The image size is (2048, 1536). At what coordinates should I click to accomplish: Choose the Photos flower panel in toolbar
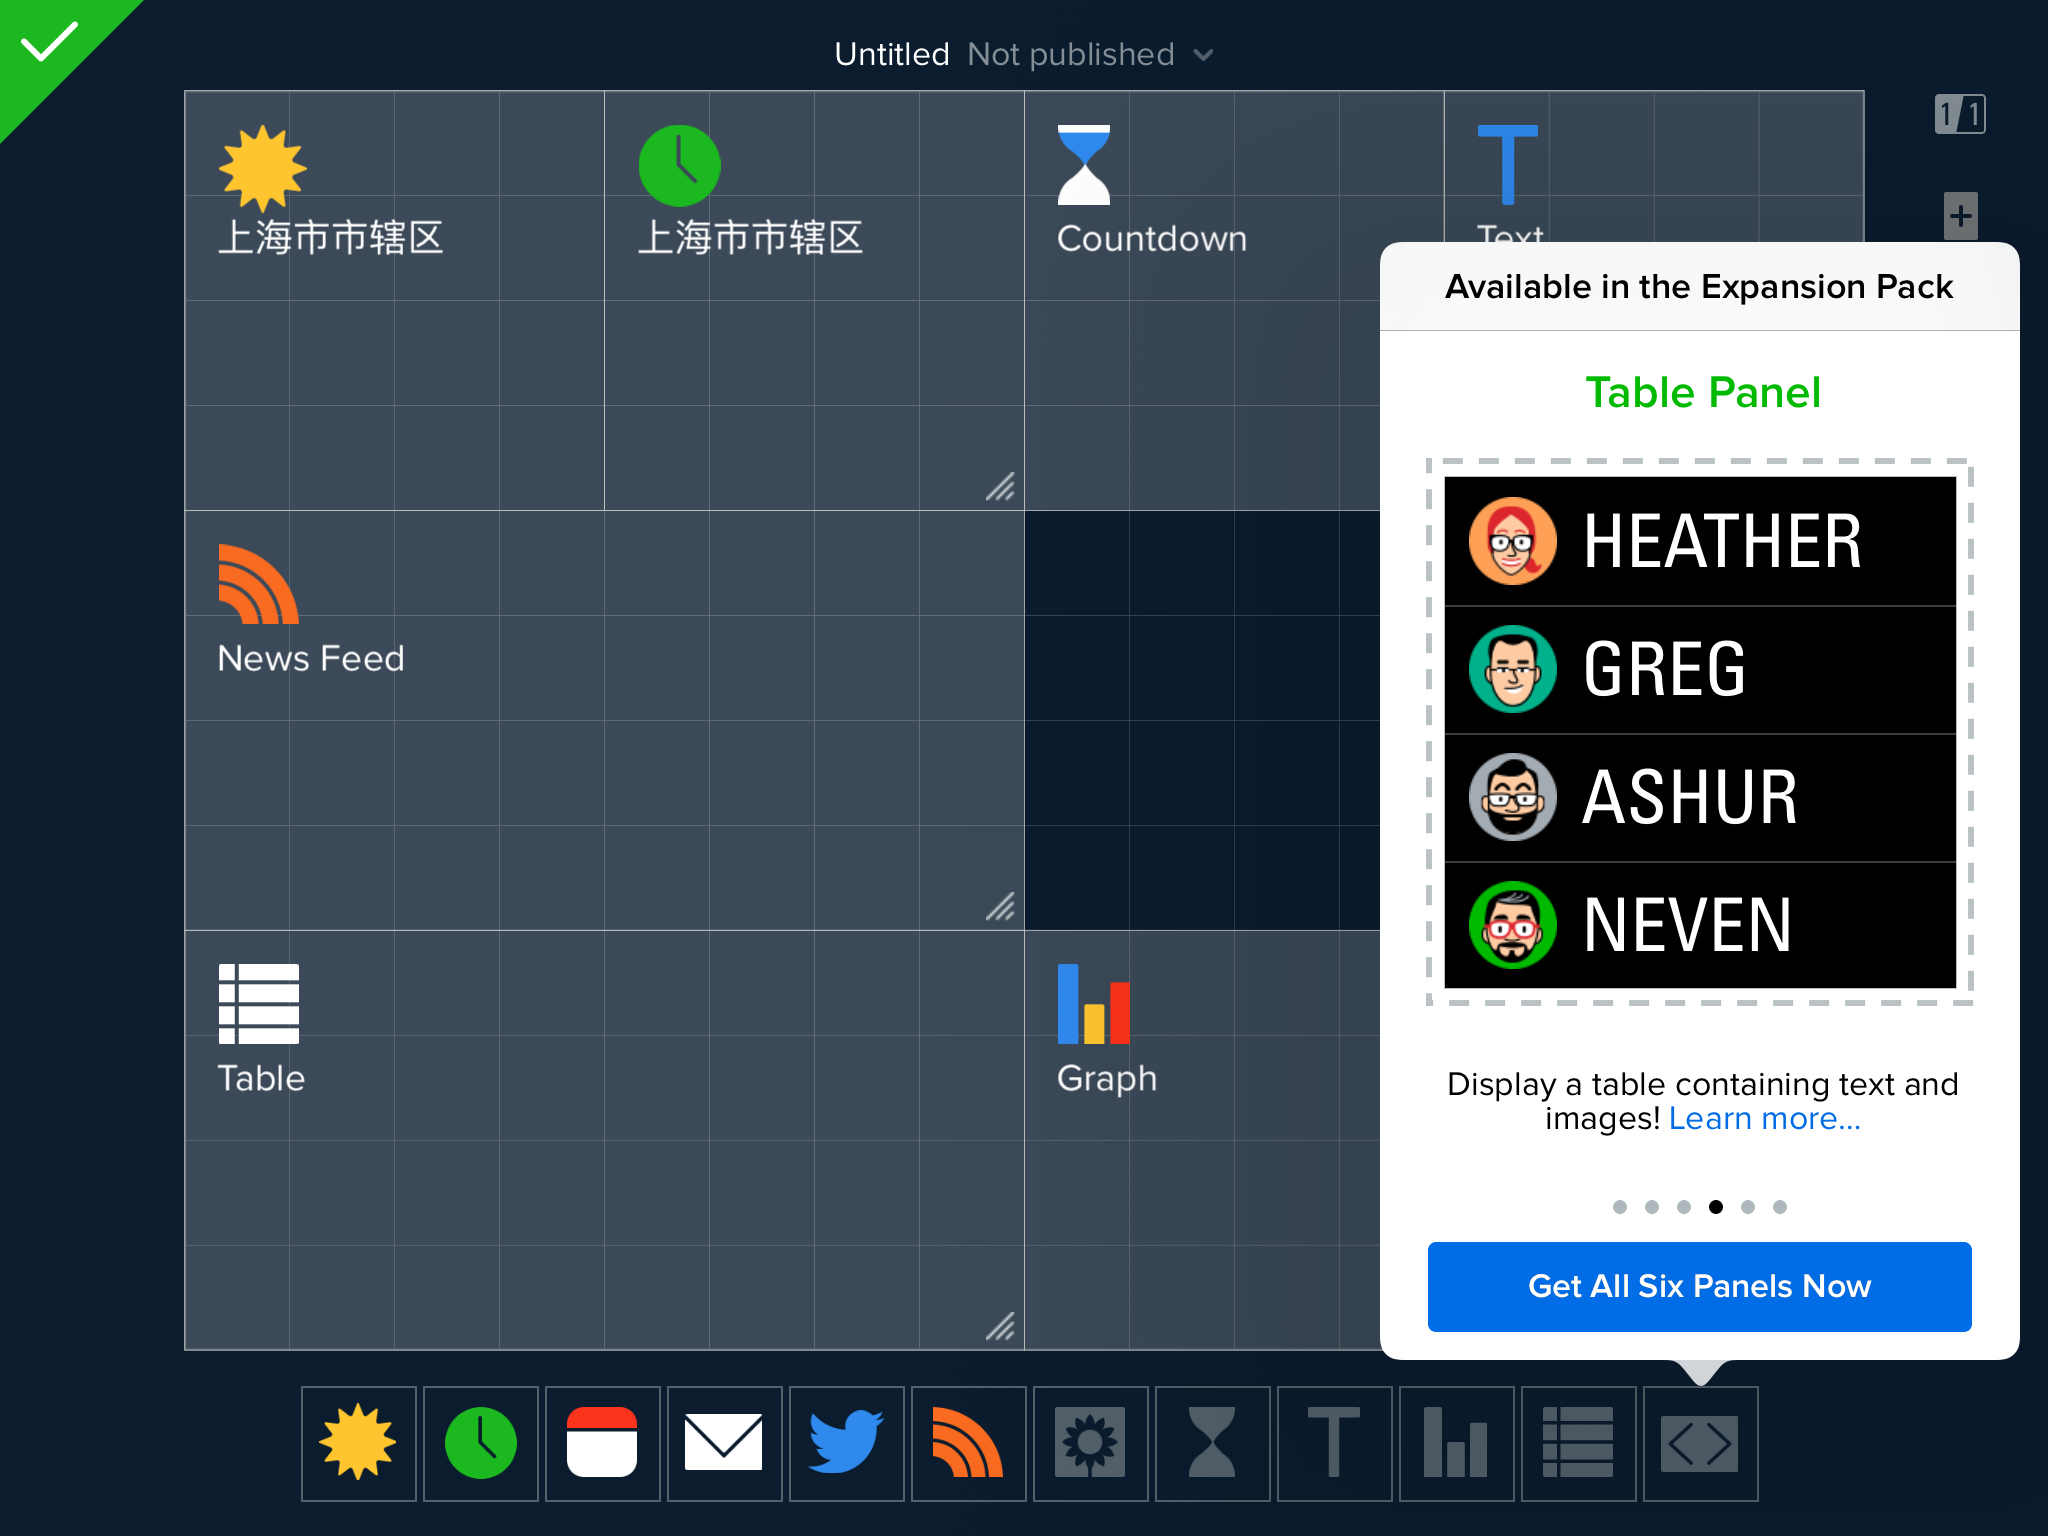1090,1443
